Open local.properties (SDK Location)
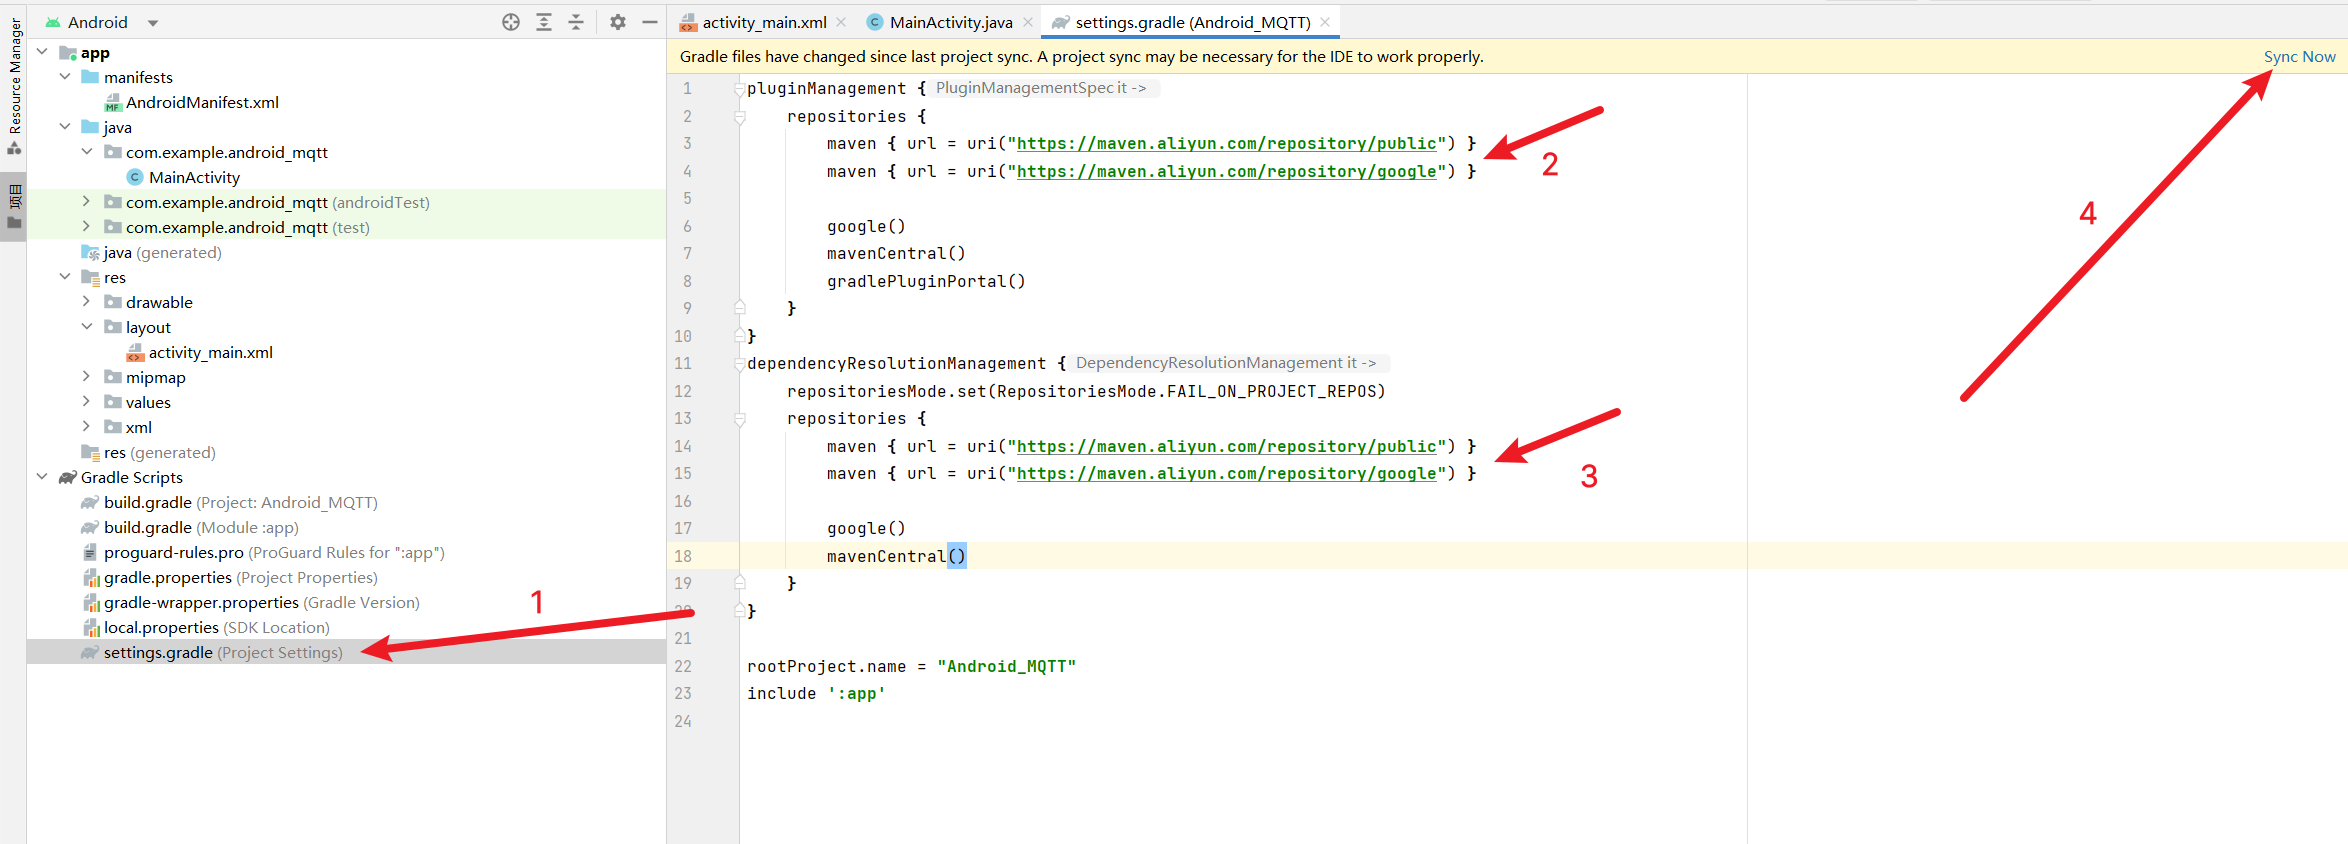 (216, 627)
